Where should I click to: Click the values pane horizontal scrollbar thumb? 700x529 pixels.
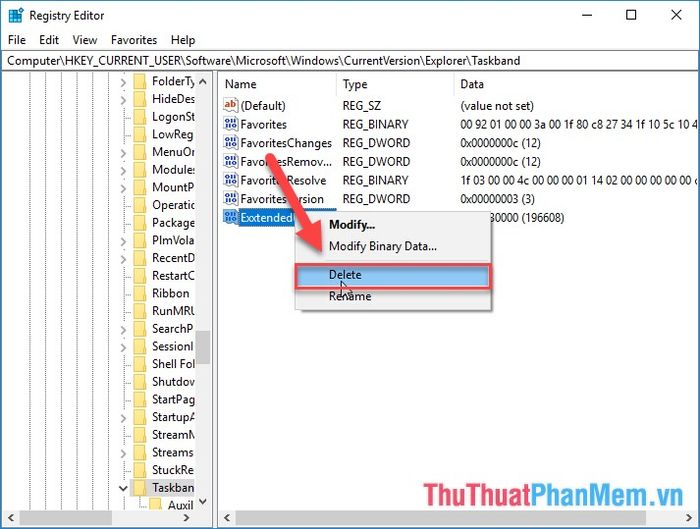(x=440, y=518)
